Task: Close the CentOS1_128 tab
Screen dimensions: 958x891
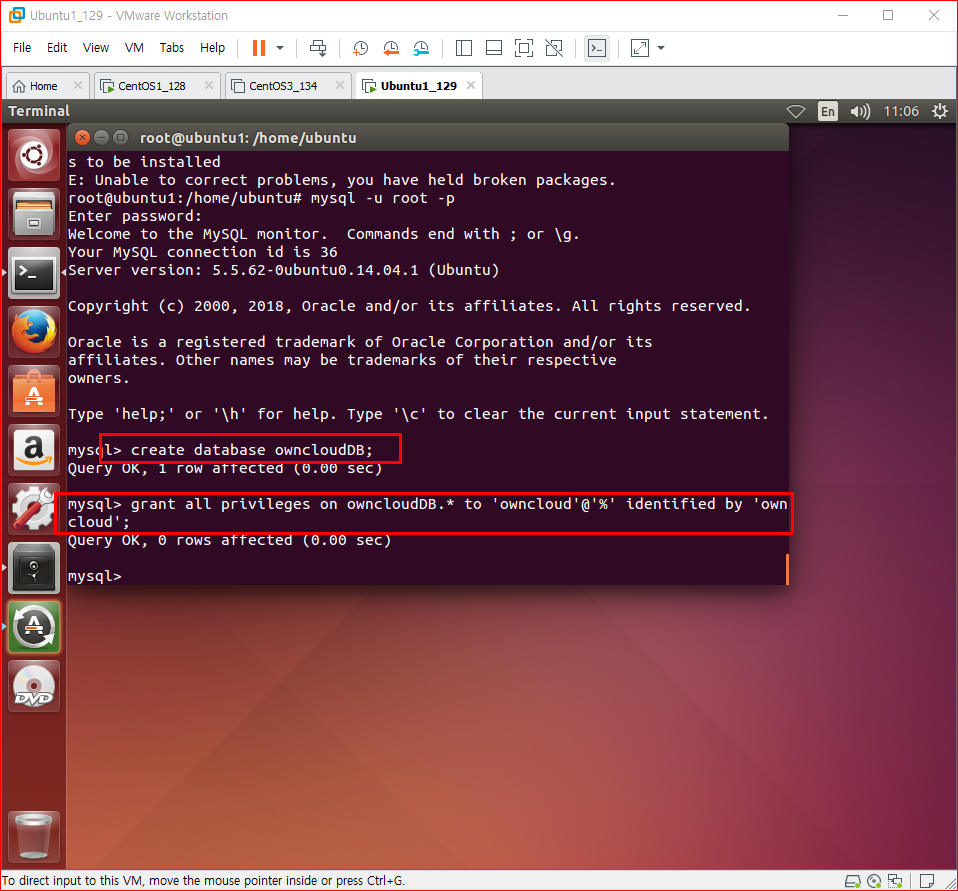Action: pyautogui.click(x=209, y=86)
